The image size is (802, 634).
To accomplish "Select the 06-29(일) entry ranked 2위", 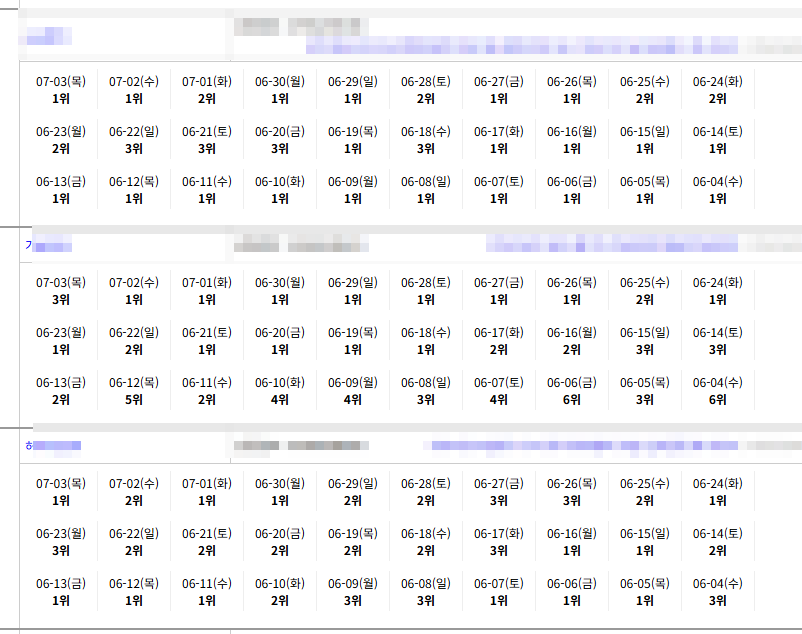I will (x=353, y=492).
